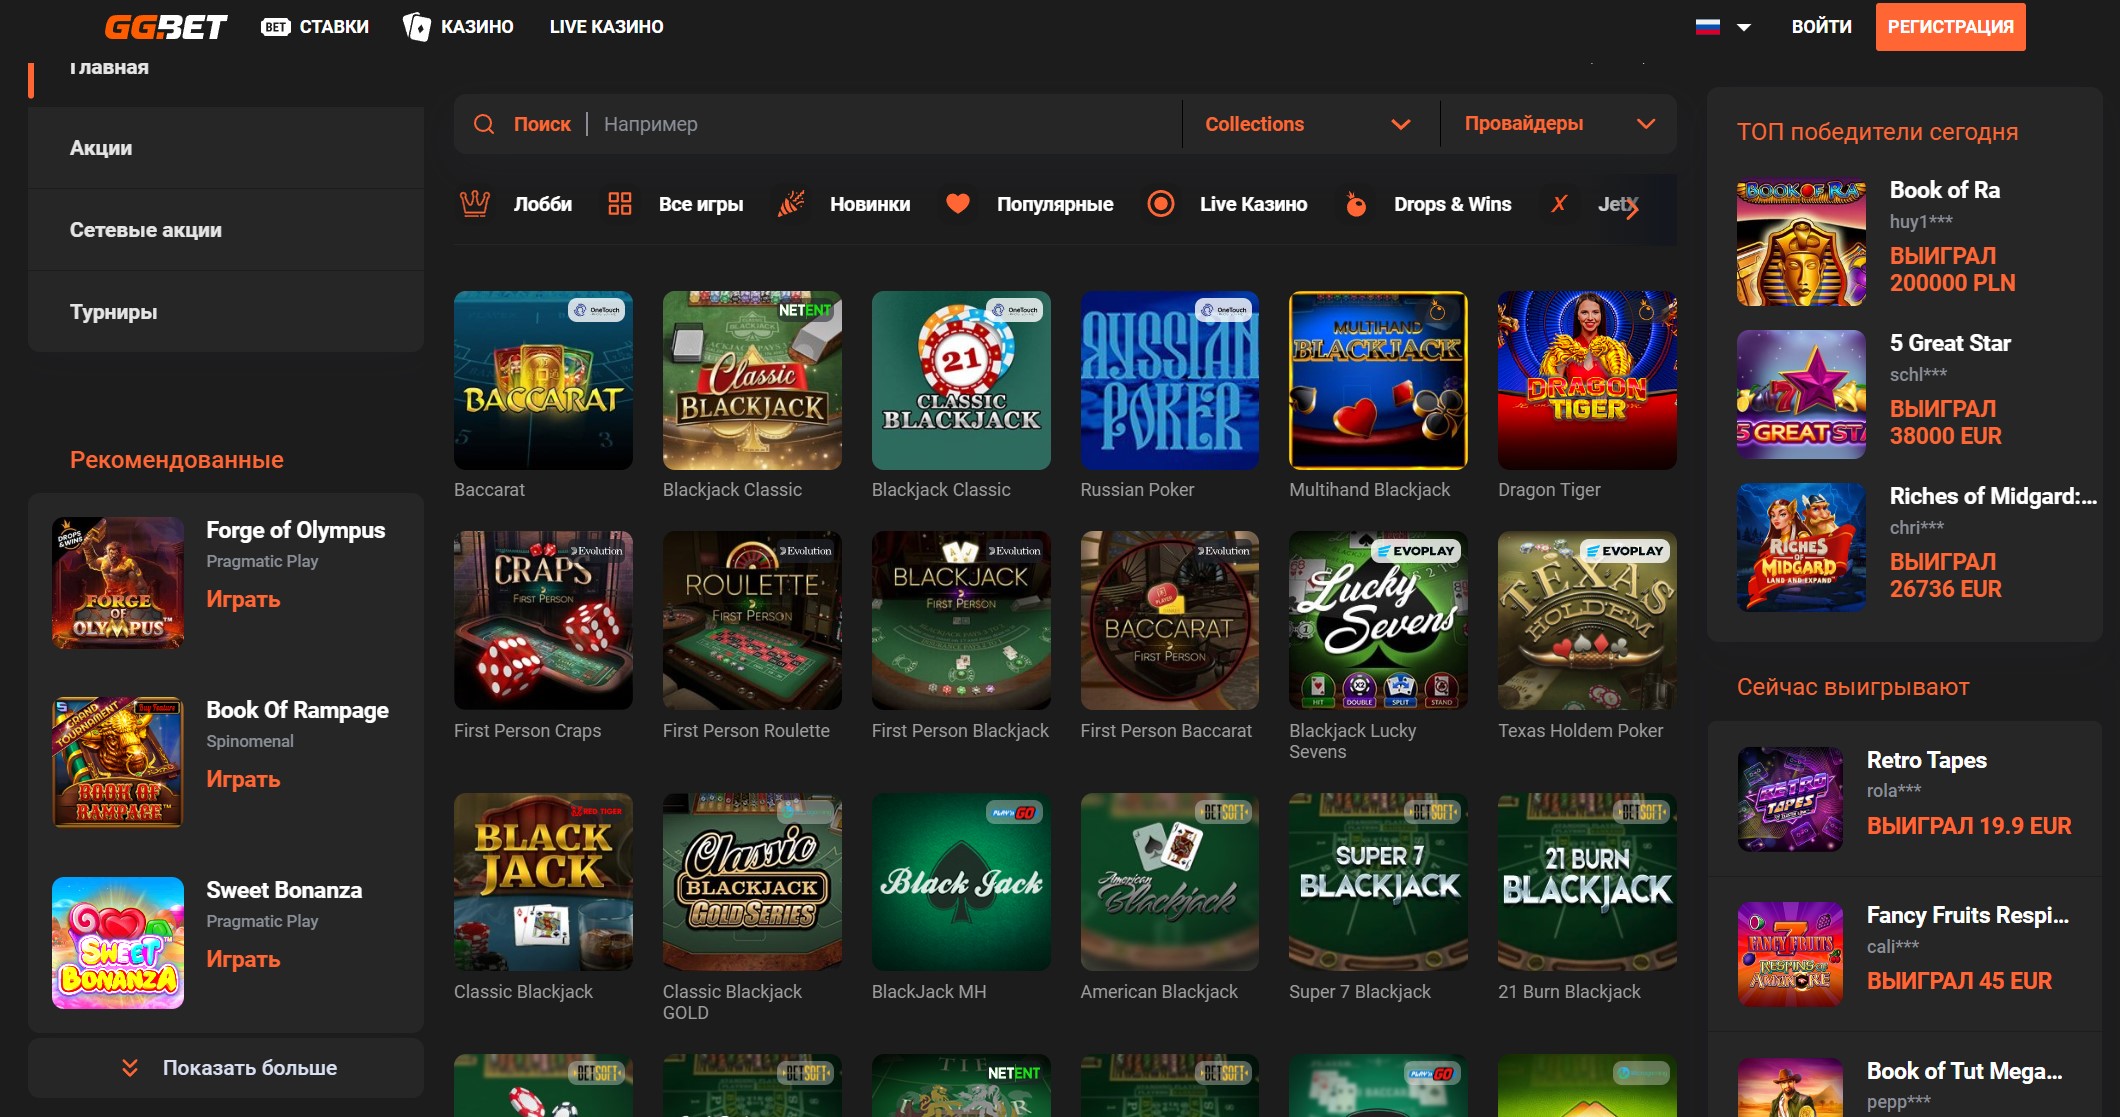Open the American Blackjack thumbnail
2120x1117 pixels.
(x=1170, y=882)
